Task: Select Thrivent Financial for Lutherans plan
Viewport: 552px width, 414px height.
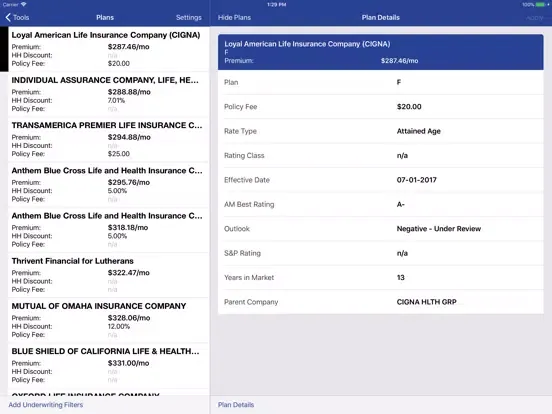Action: click(108, 275)
